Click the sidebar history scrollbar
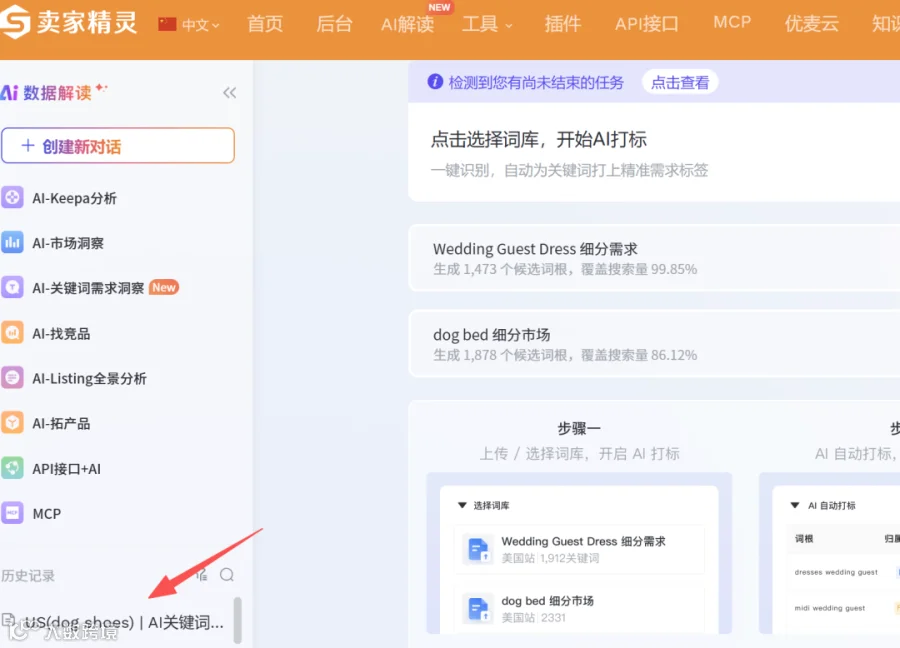This screenshot has width=900, height=648. click(x=238, y=620)
